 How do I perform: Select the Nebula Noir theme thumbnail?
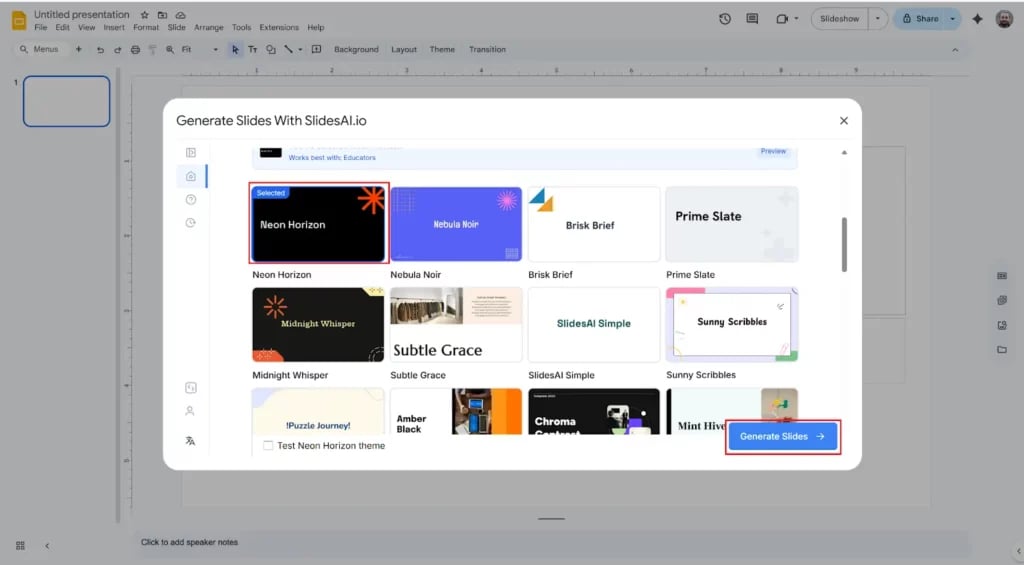(x=456, y=224)
